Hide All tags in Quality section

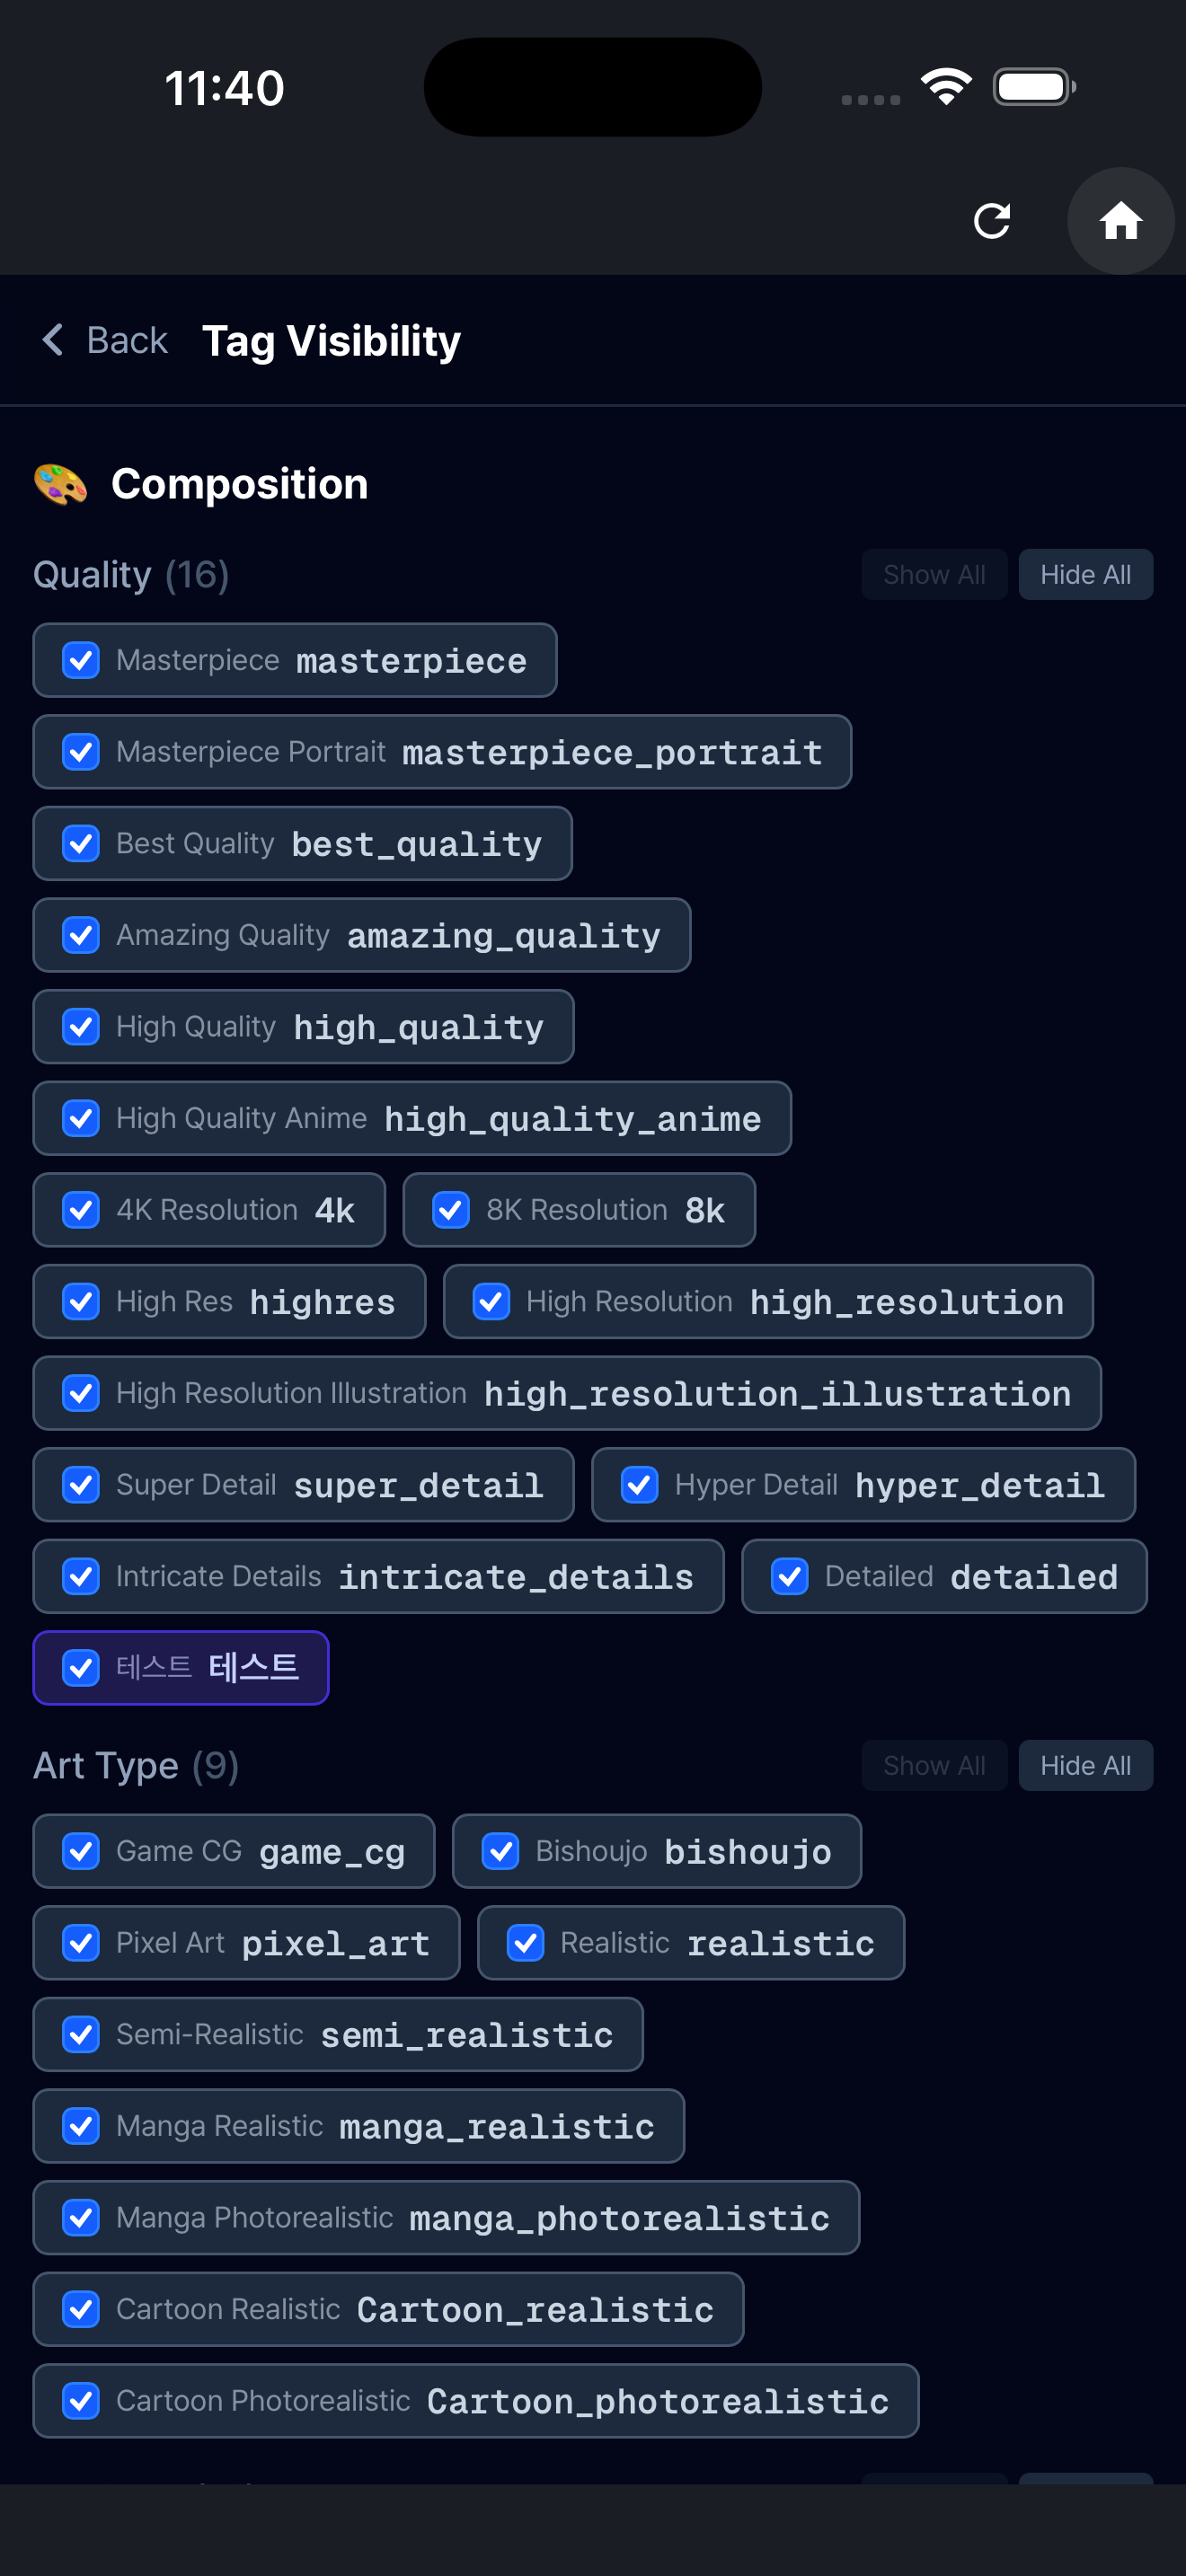point(1085,574)
